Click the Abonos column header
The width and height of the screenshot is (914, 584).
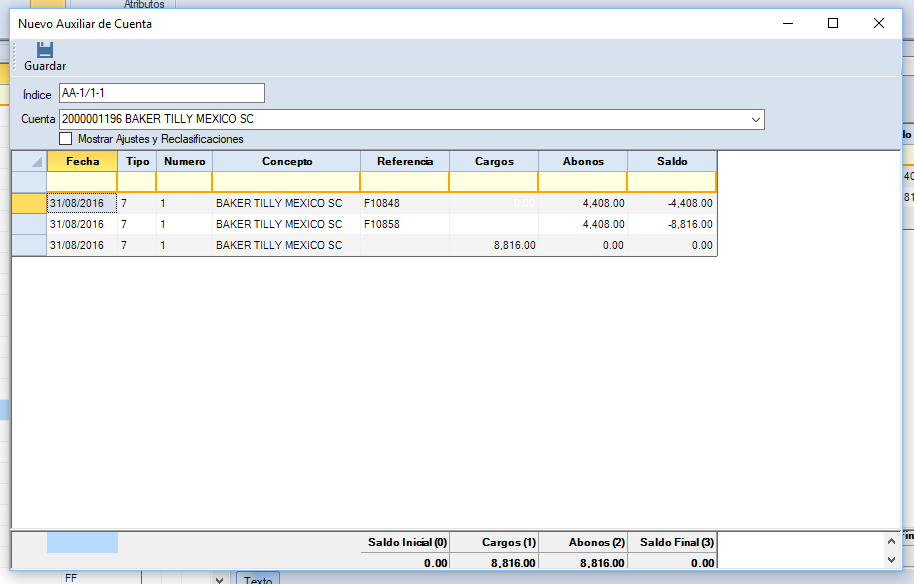pos(583,161)
